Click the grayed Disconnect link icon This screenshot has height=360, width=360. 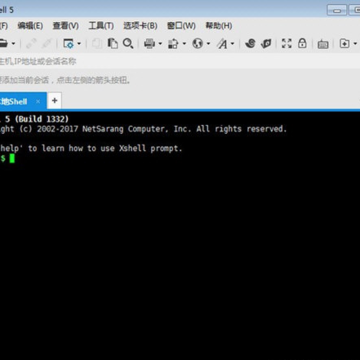31,43
